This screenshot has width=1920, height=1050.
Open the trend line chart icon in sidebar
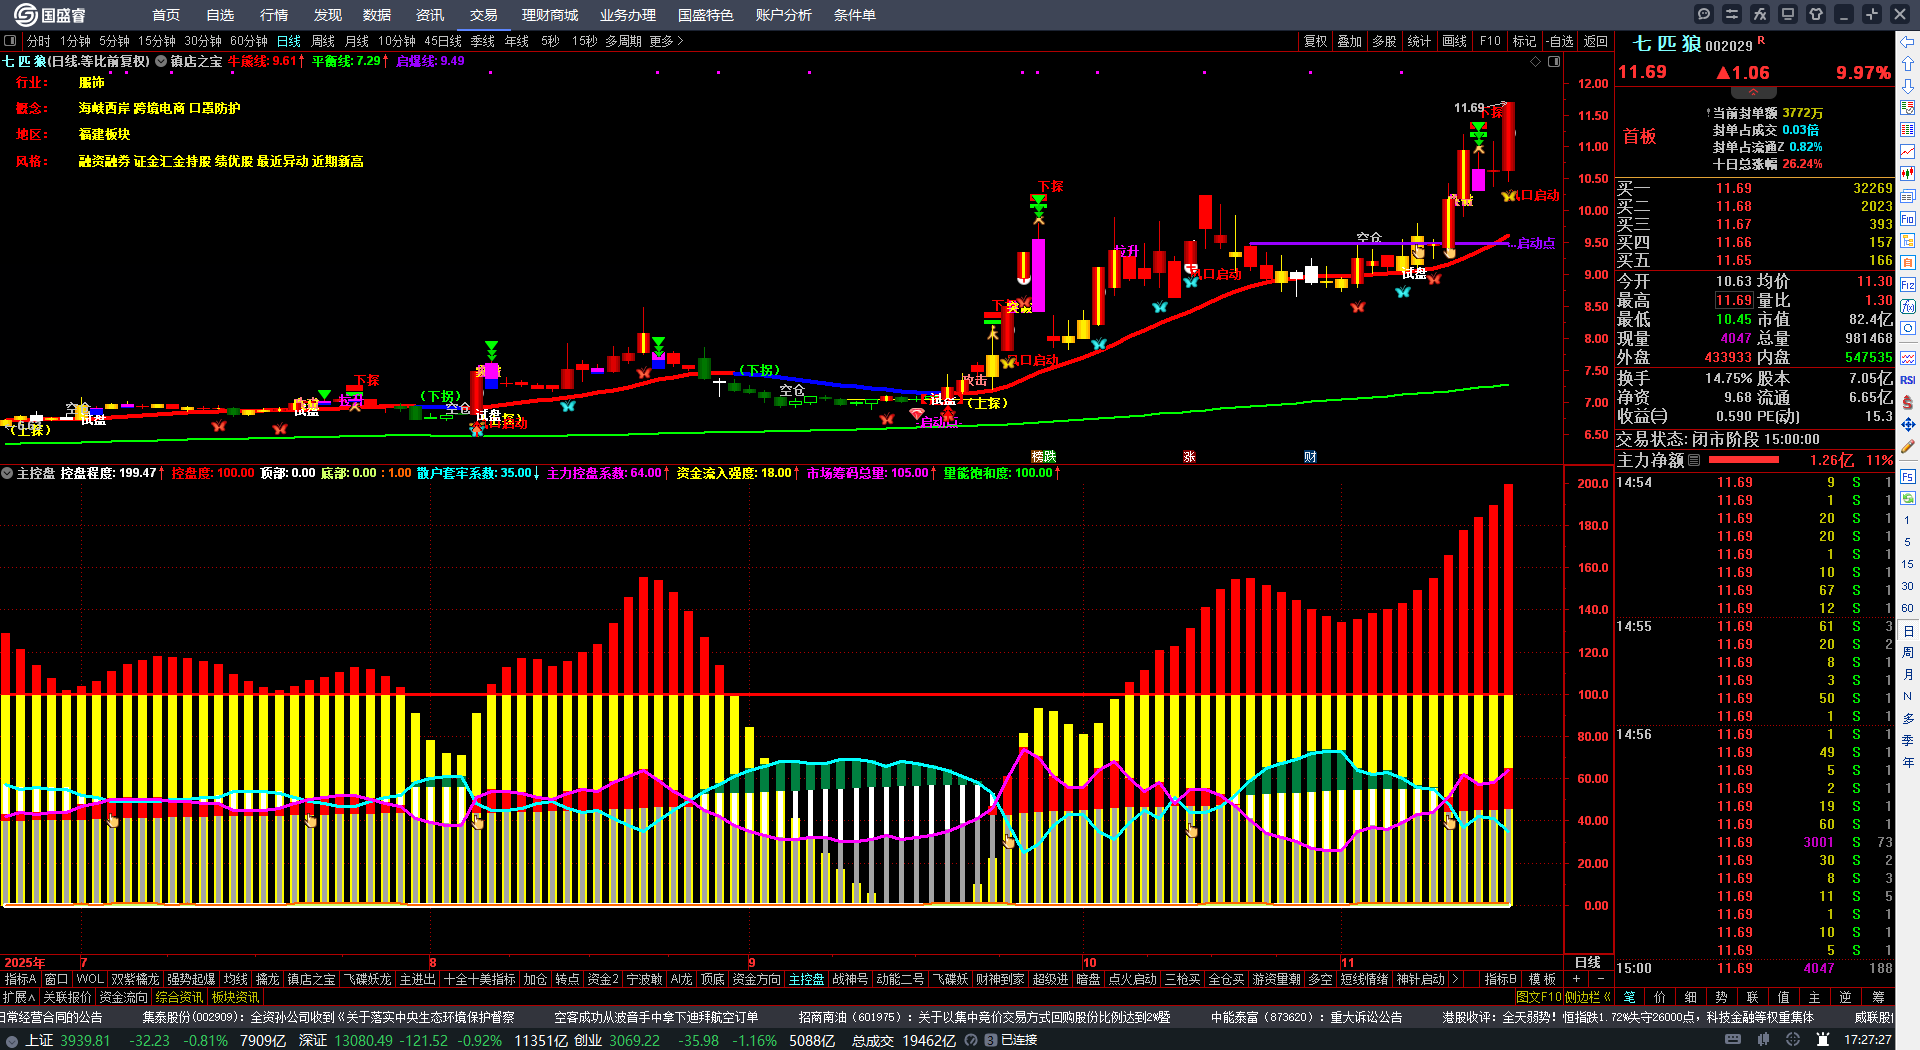pos(1908,152)
